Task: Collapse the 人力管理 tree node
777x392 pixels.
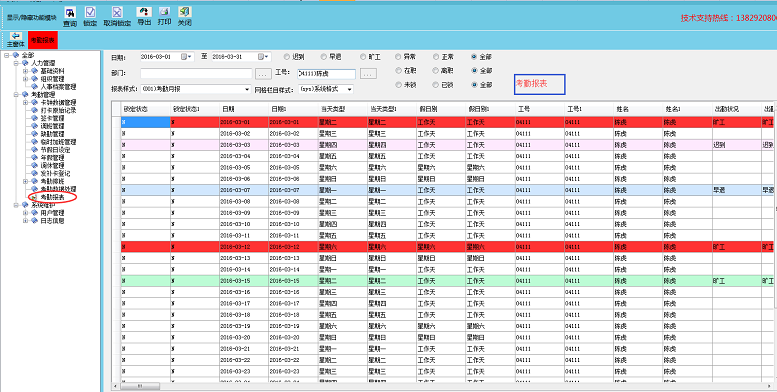Action: (x=16, y=63)
